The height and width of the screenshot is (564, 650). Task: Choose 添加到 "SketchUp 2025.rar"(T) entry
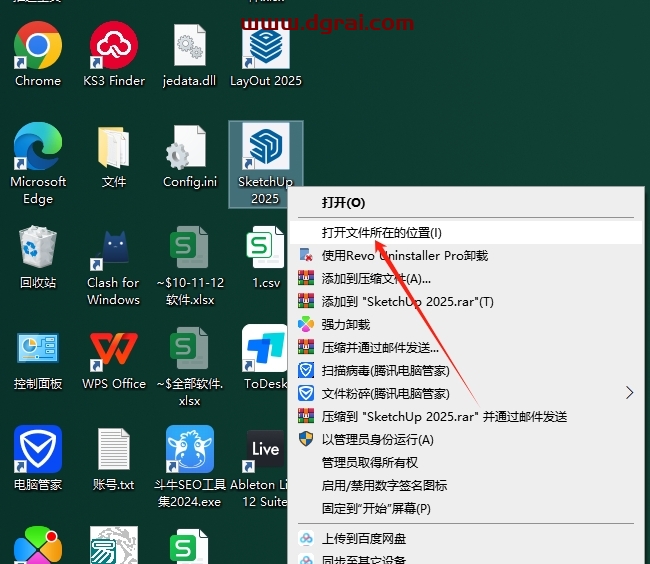[466, 301]
